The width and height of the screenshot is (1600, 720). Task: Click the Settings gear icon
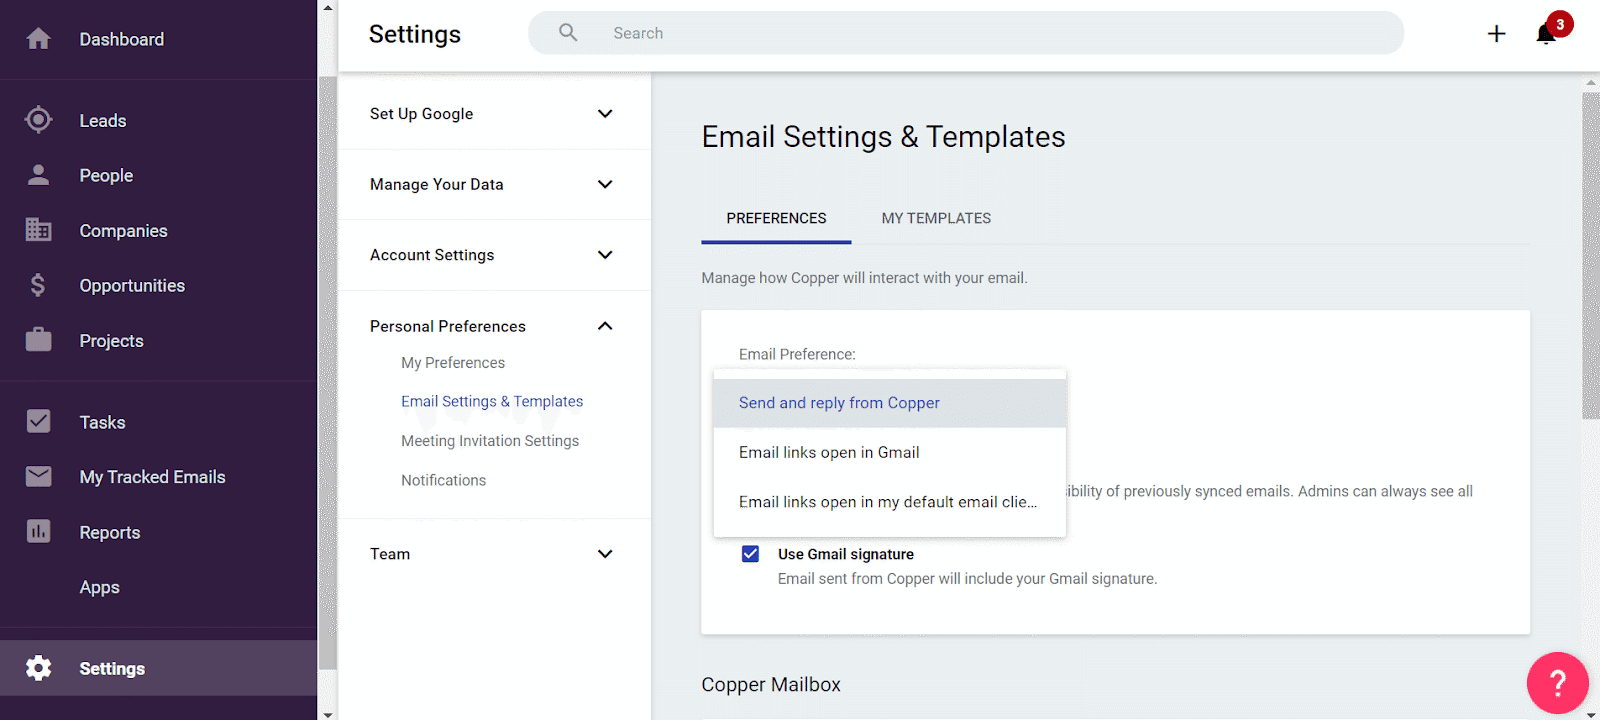(38, 668)
